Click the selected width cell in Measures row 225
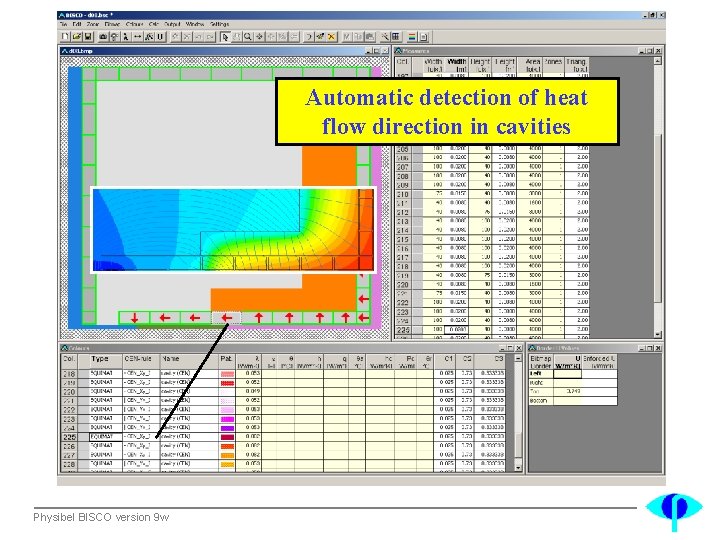The image size is (720, 540). click(x=456, y=330)
